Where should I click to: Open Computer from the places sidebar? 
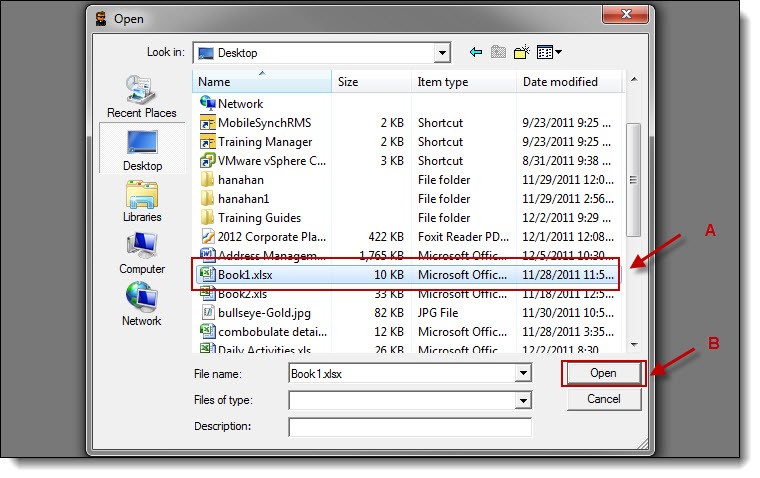coord(141,253)
